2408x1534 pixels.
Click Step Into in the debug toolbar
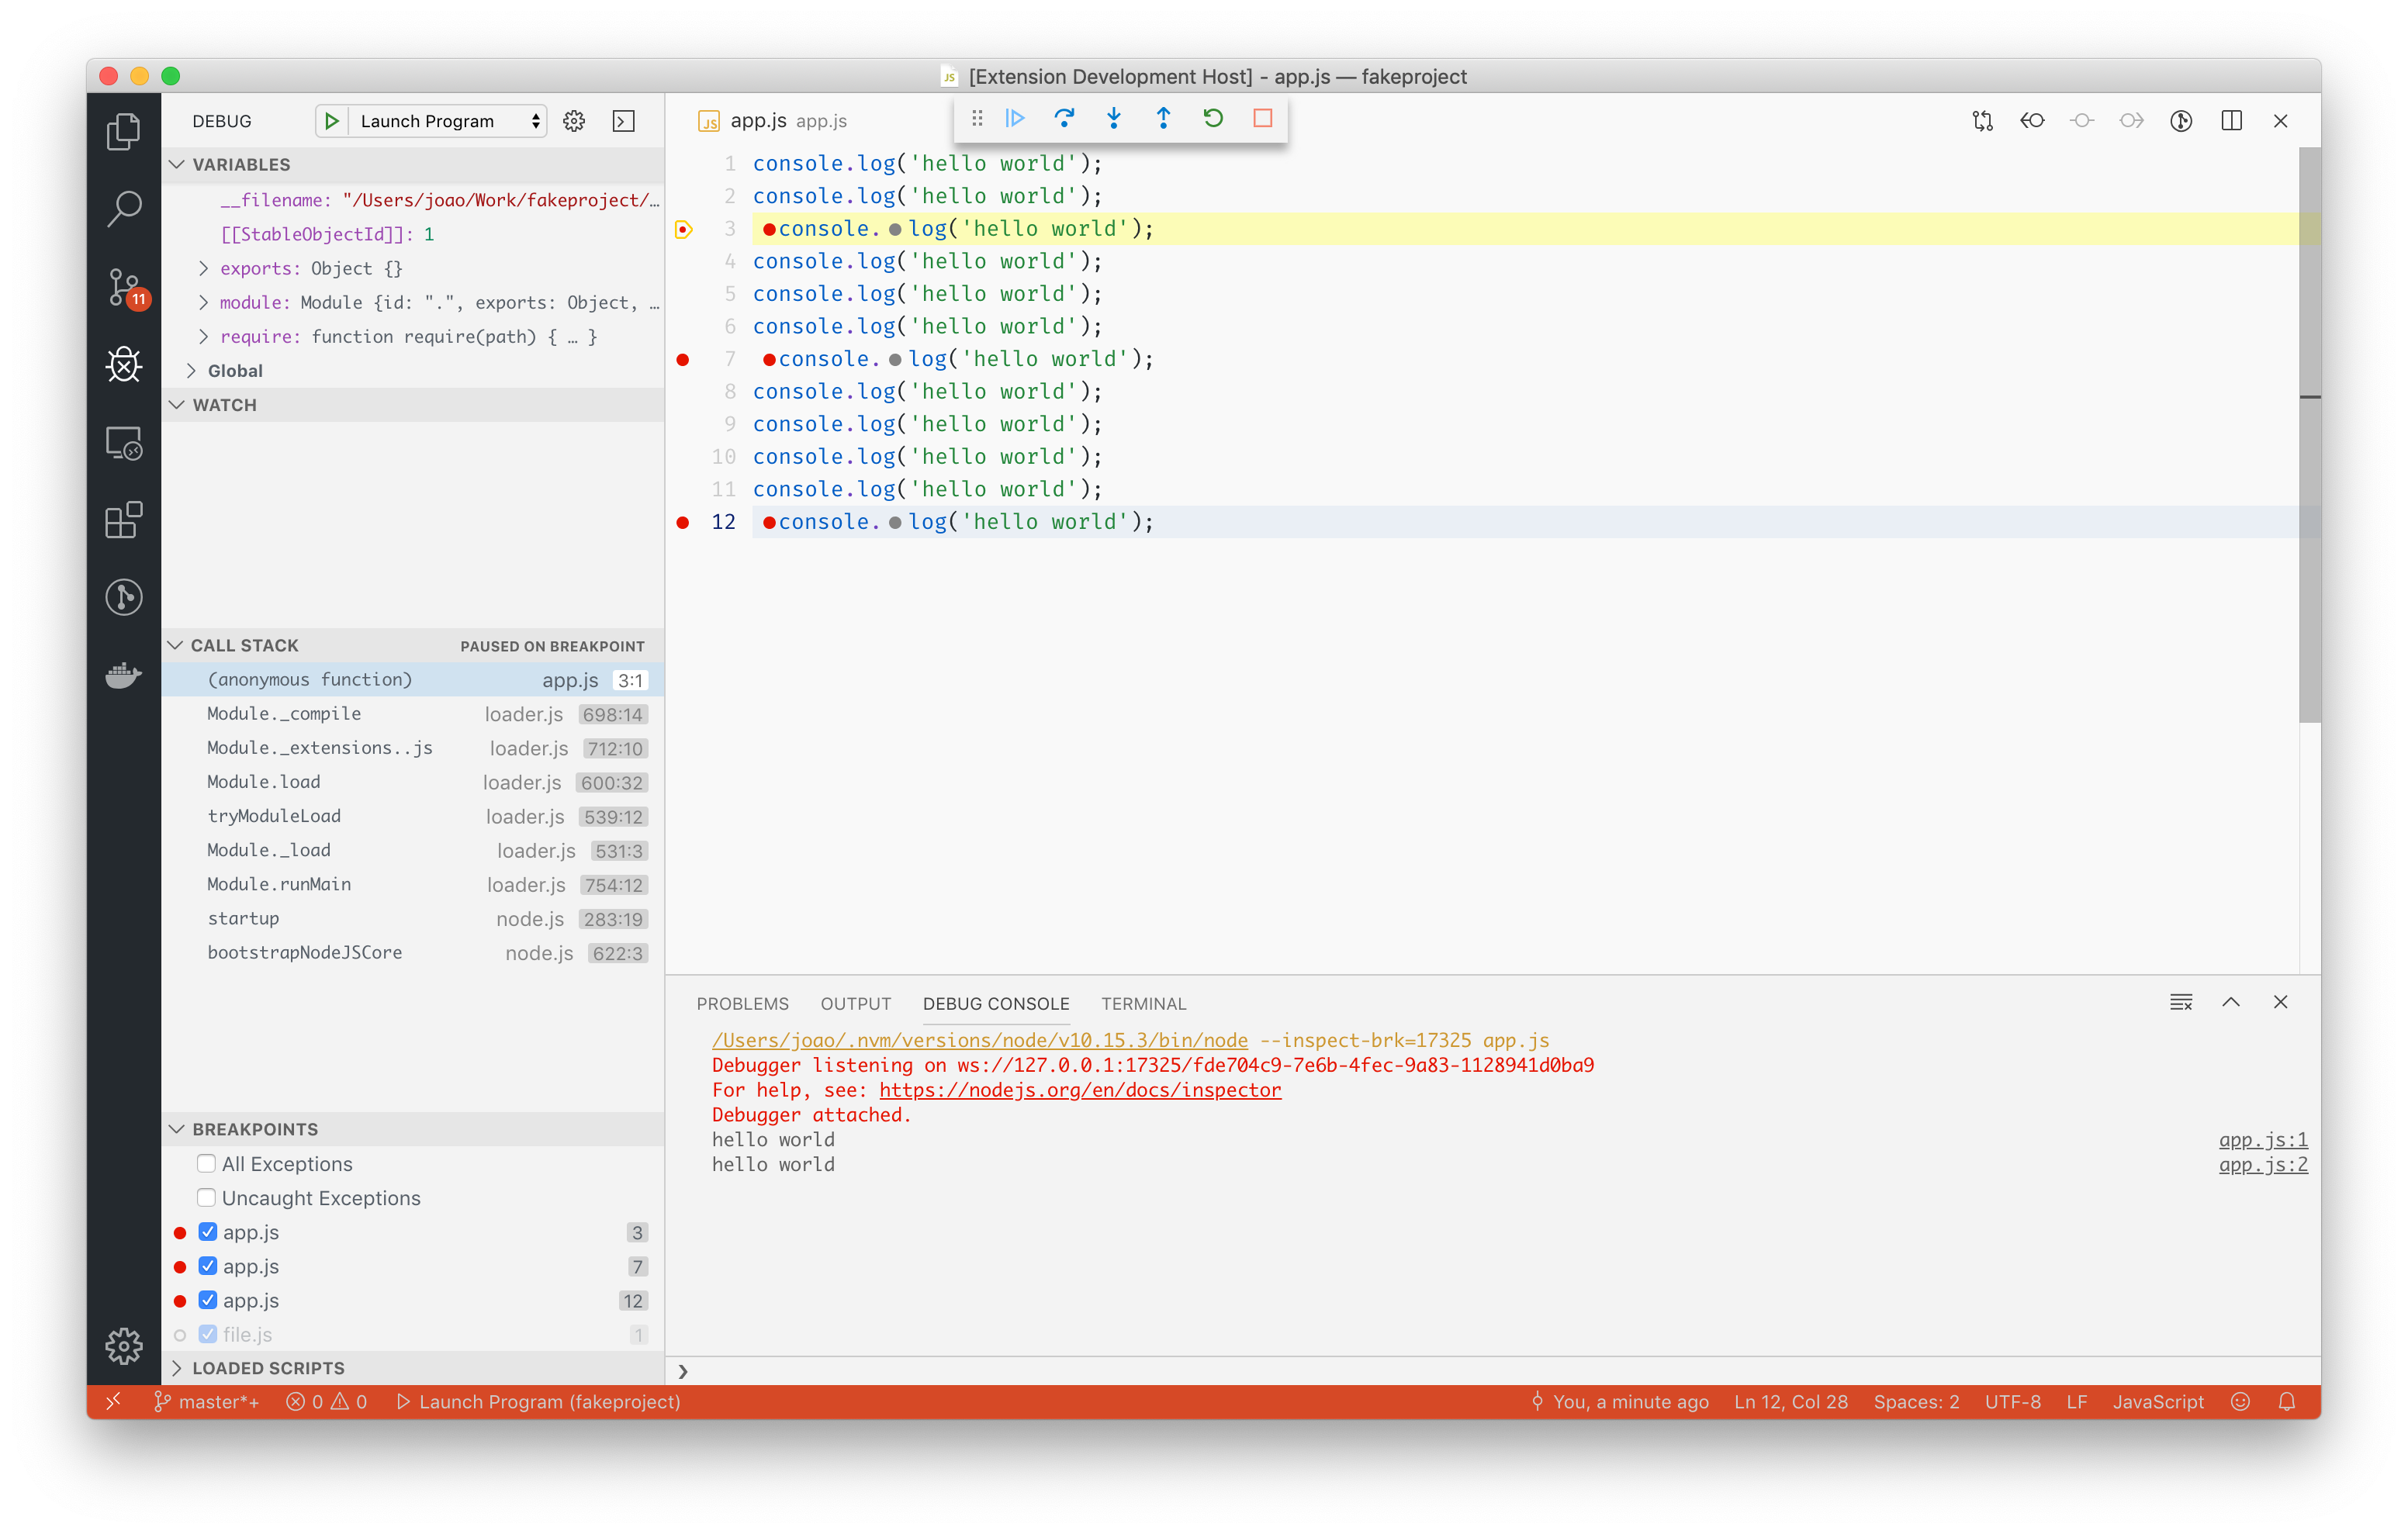(1113, 118)
